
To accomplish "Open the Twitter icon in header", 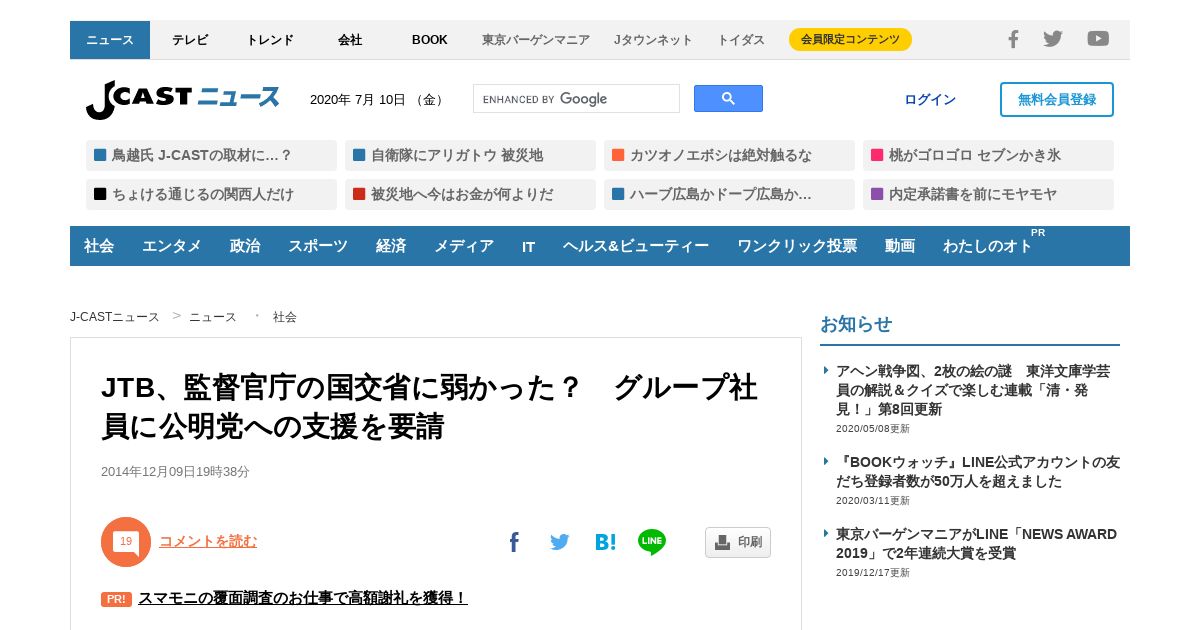I will click(1053, 39).
